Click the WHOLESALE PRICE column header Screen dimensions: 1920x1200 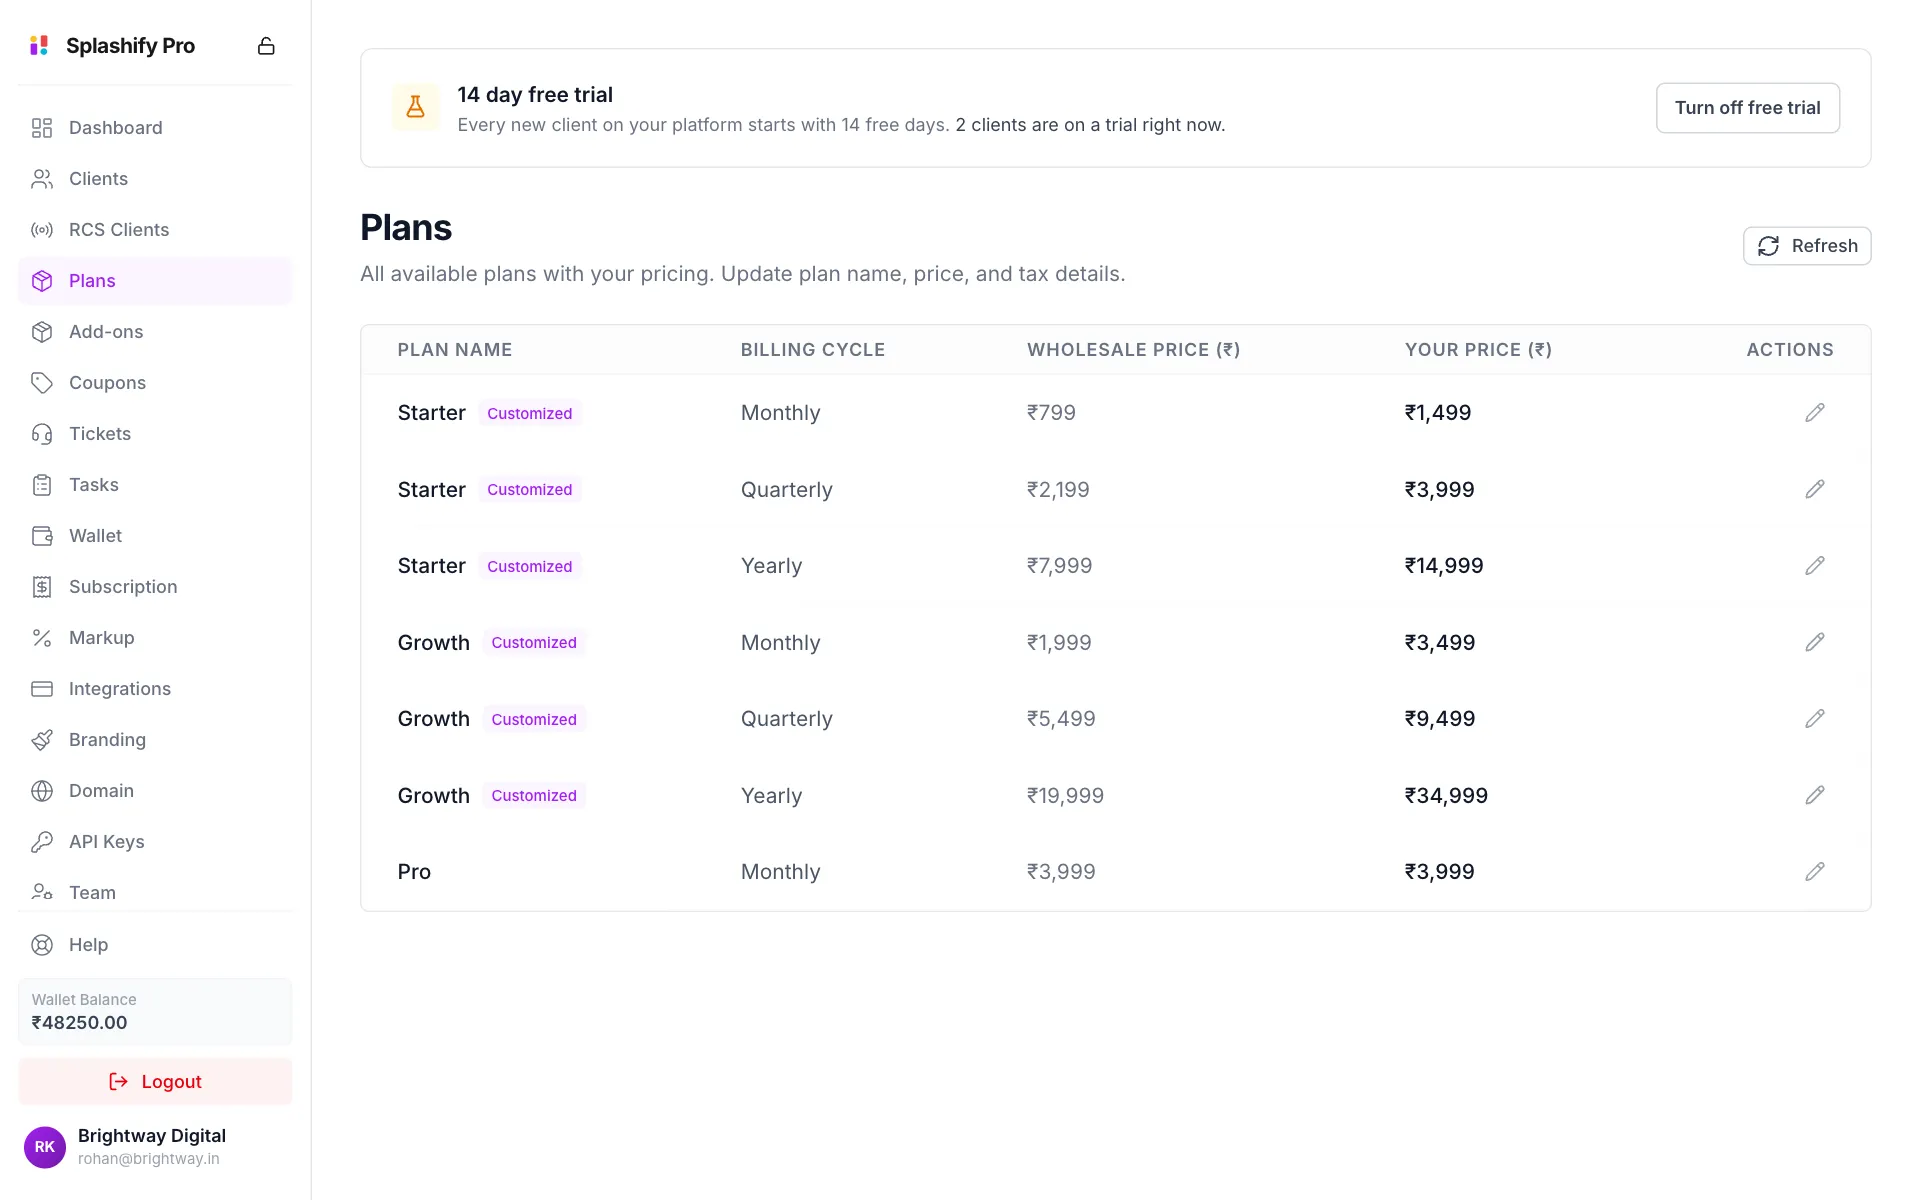point(1133,350)
